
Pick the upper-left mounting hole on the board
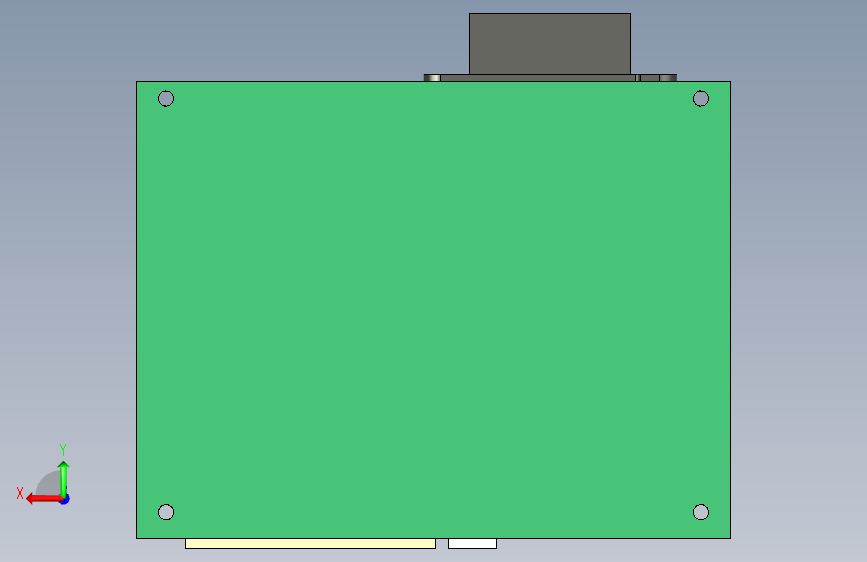tap(166, 98)
